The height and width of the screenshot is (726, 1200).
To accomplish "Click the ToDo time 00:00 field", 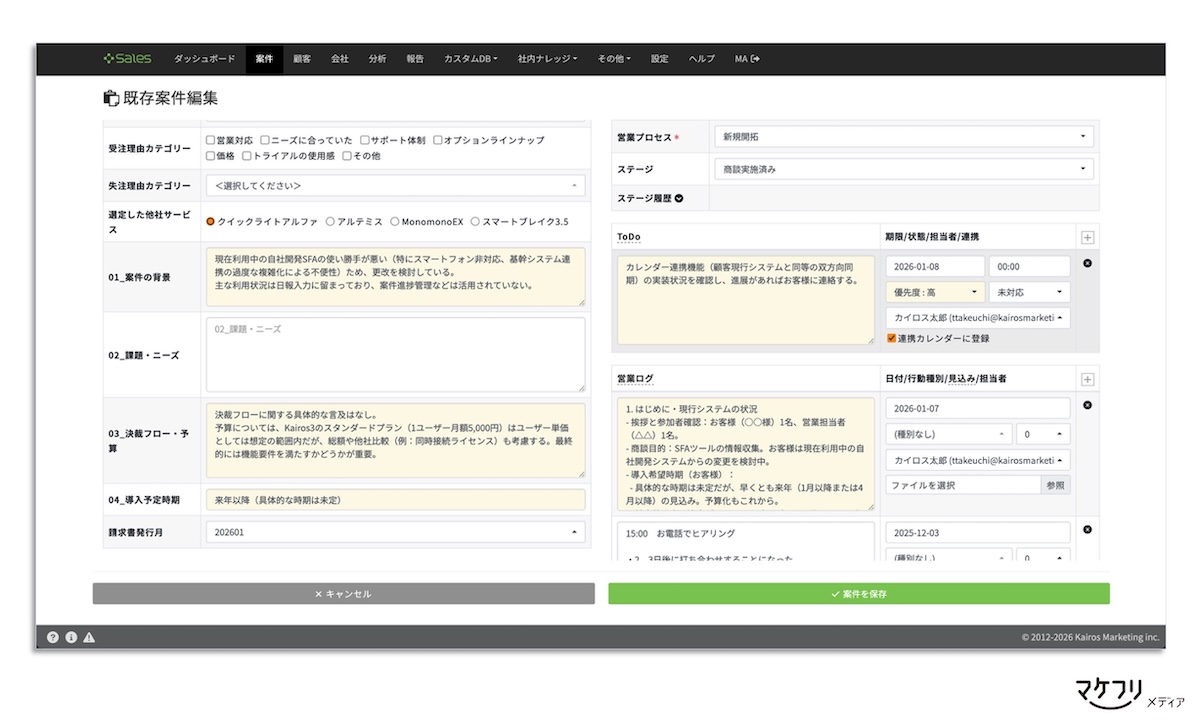I will pyautogui.click(x=1030, y=267).
